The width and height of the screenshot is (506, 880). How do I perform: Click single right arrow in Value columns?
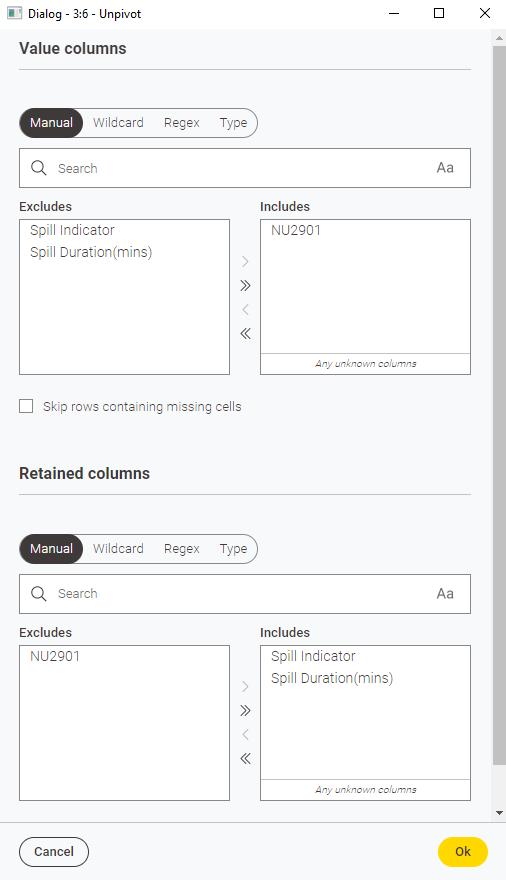pyautogui.click(x=245, y=262)
